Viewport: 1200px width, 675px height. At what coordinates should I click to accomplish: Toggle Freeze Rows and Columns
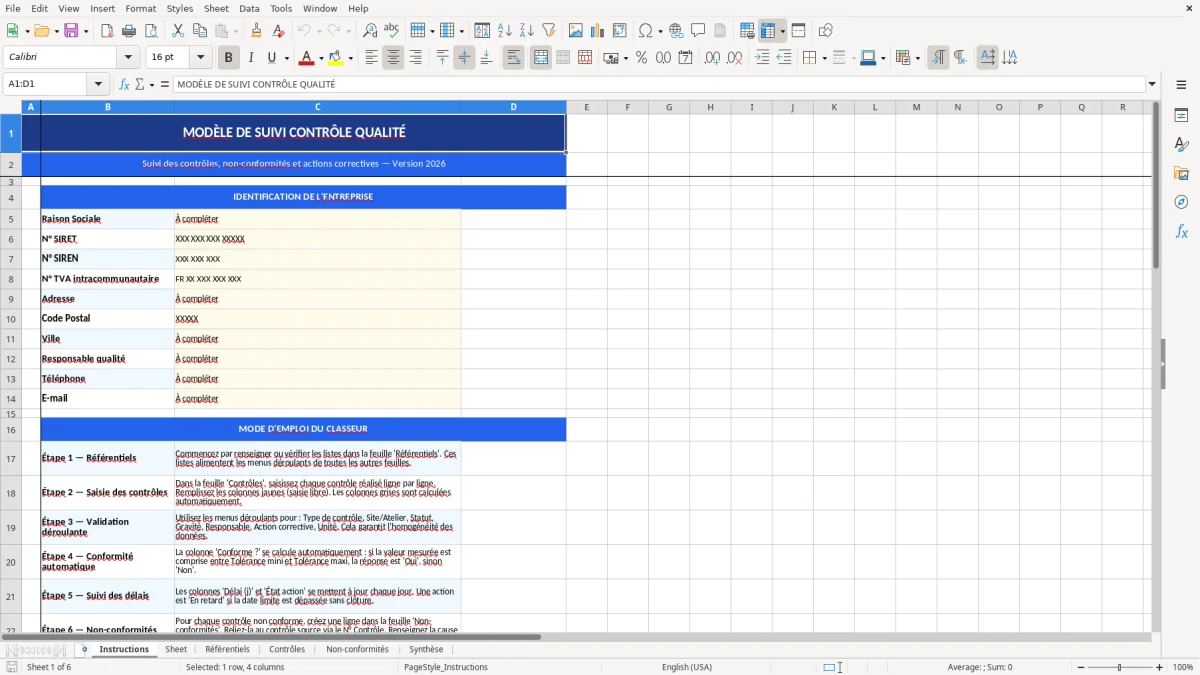click(768, 31)
